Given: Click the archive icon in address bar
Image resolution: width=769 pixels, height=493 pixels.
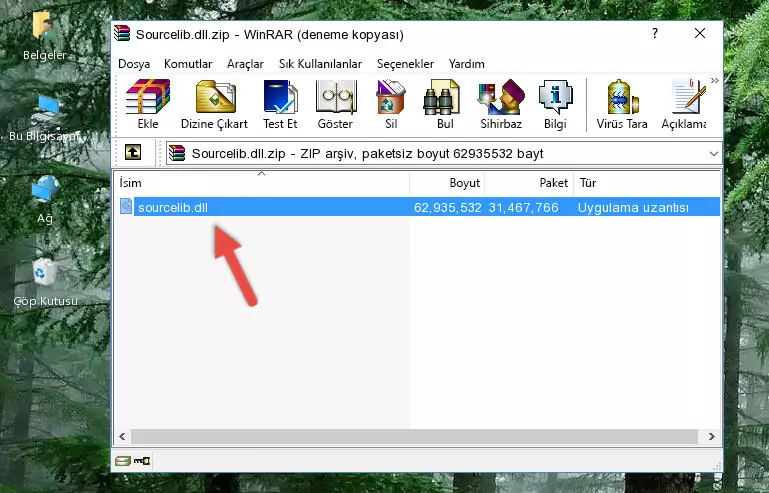Looking at the screenshot, I should 177,153.
